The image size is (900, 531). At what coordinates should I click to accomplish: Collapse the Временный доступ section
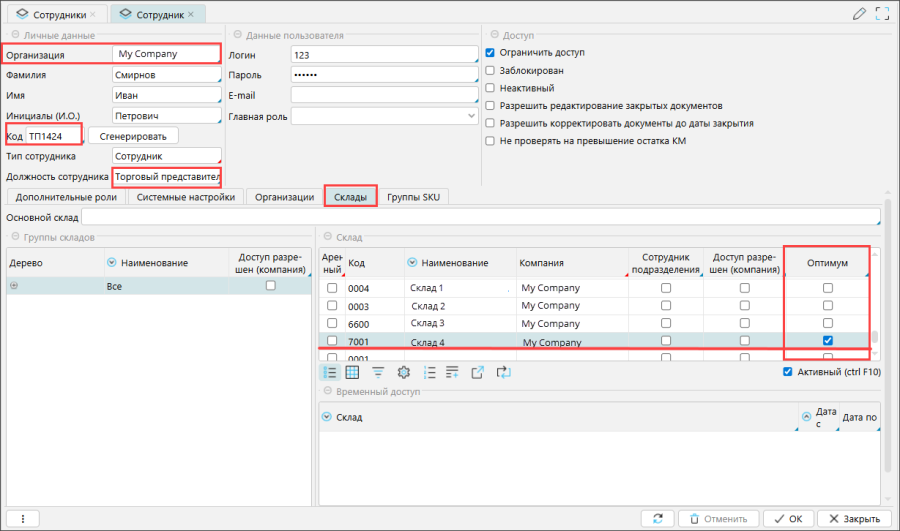(327, 392)
